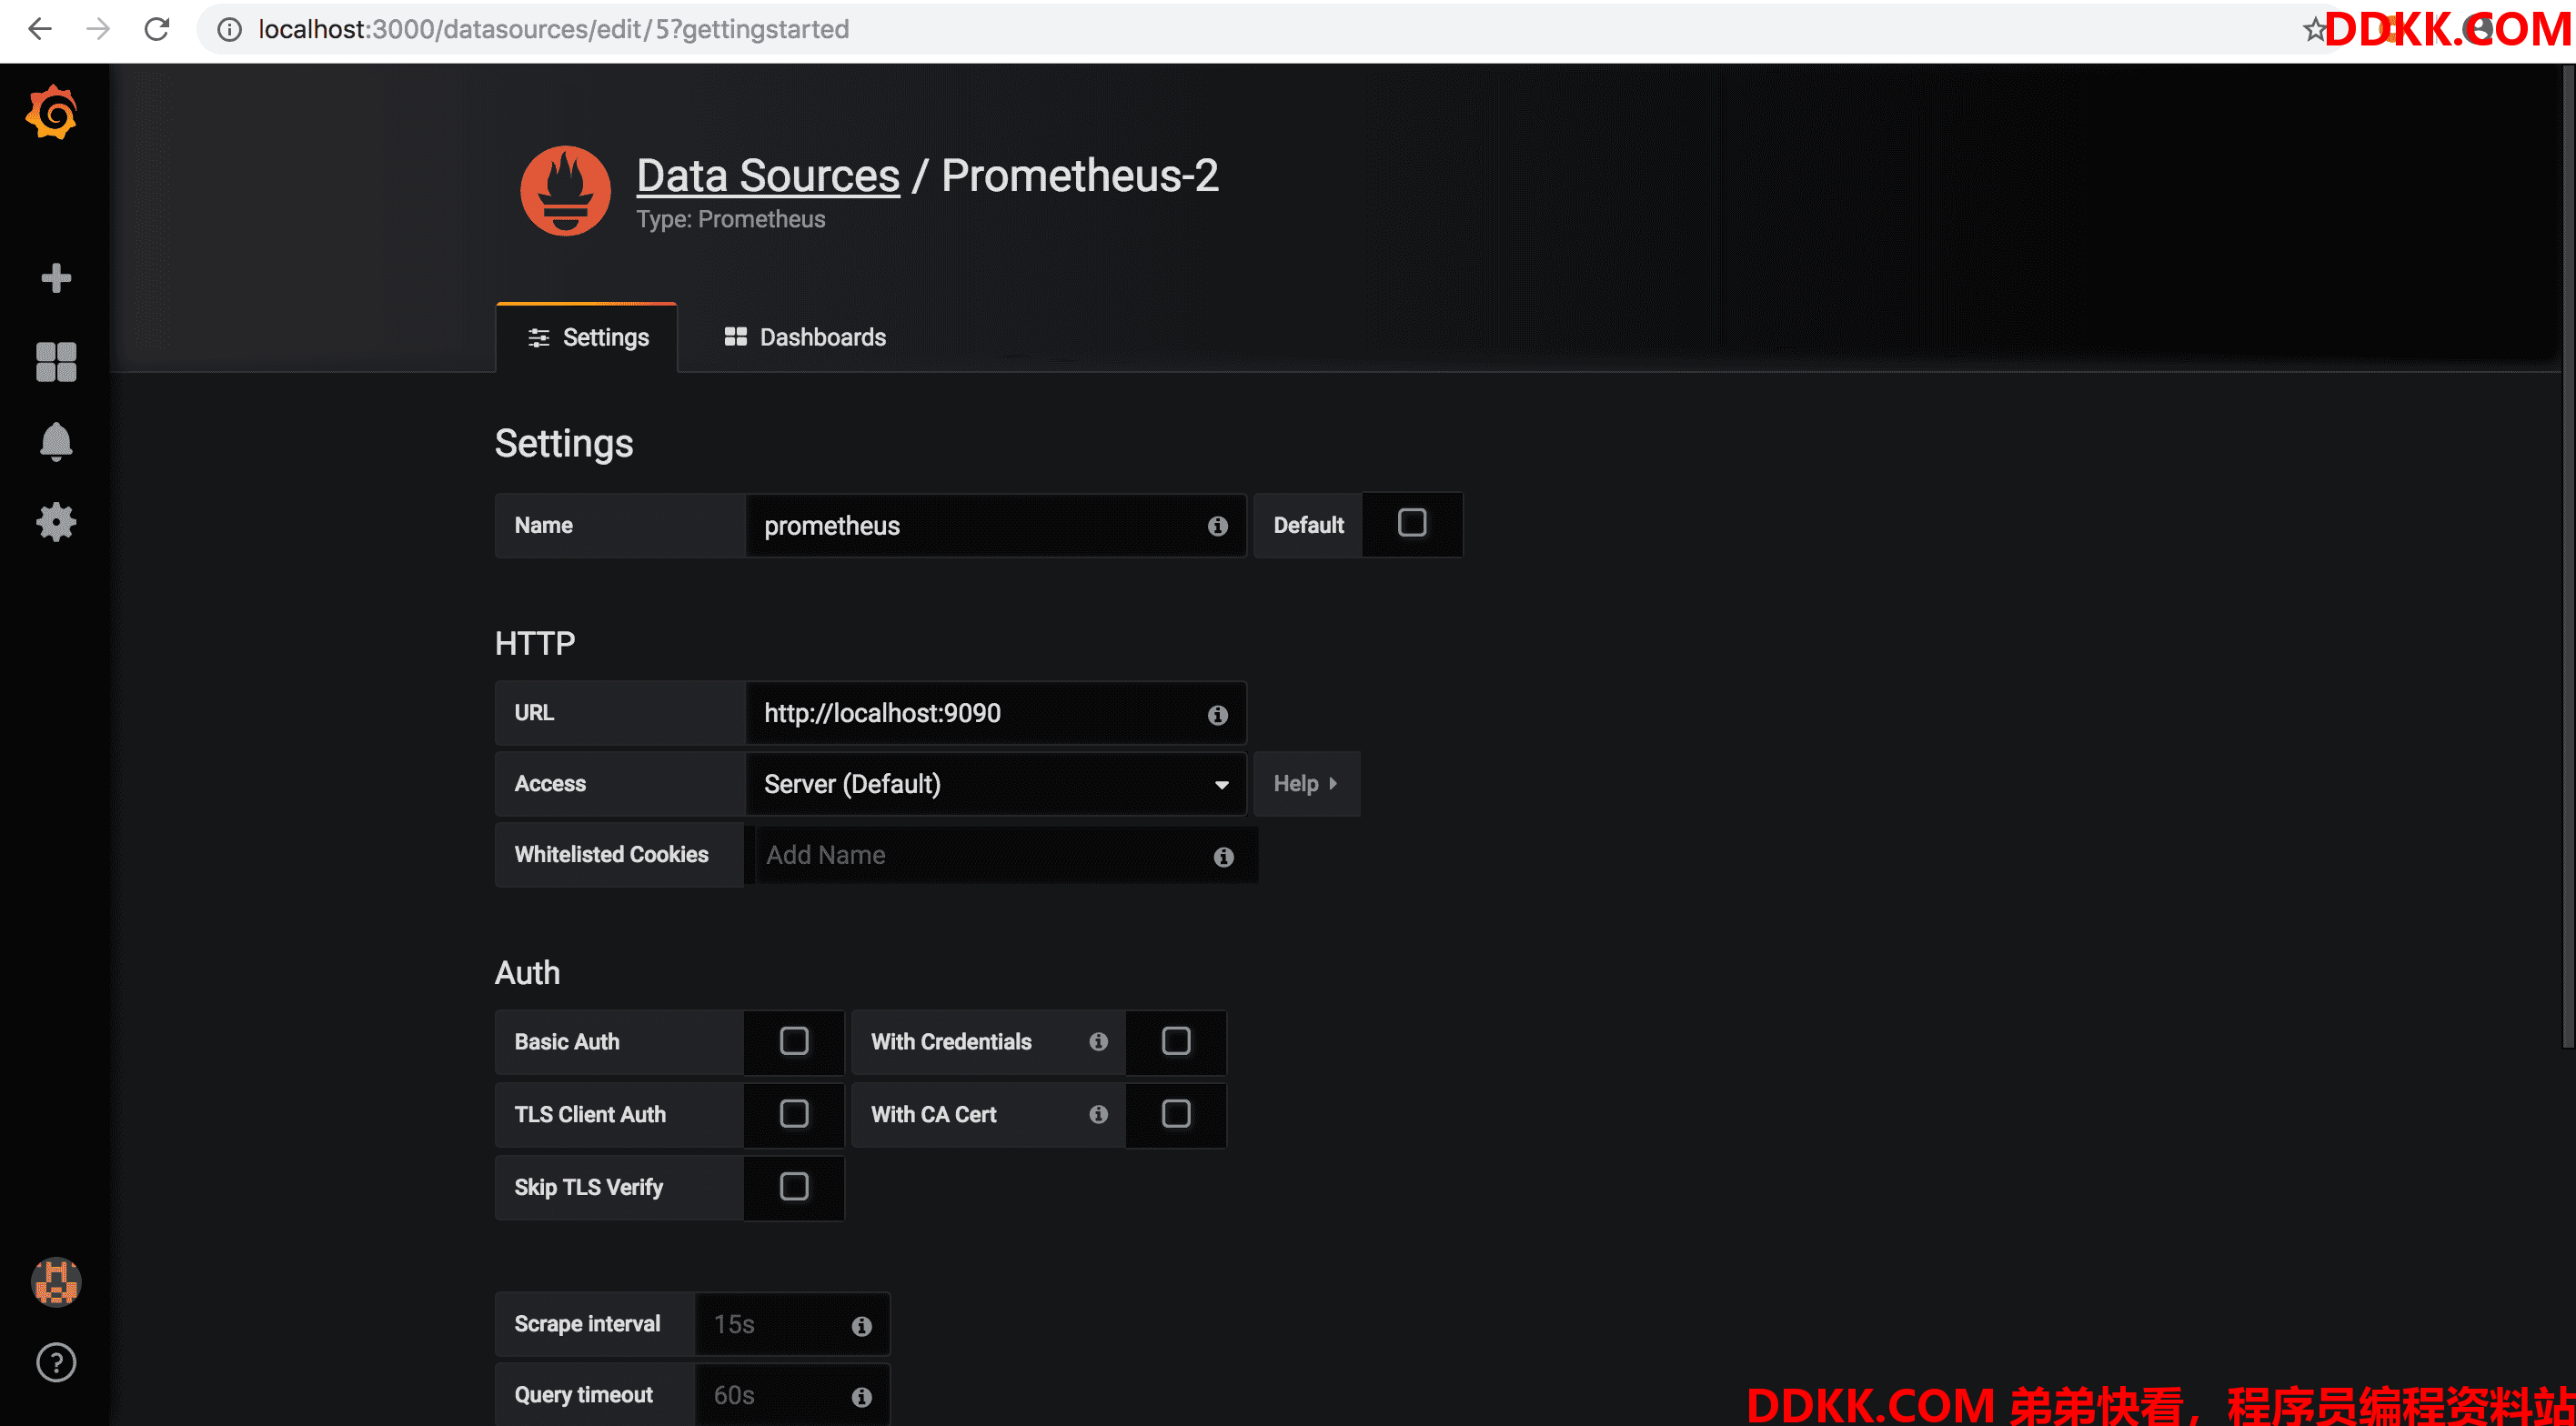Switch to the Settings tab

pyautogui.click(x=587, y=338)
